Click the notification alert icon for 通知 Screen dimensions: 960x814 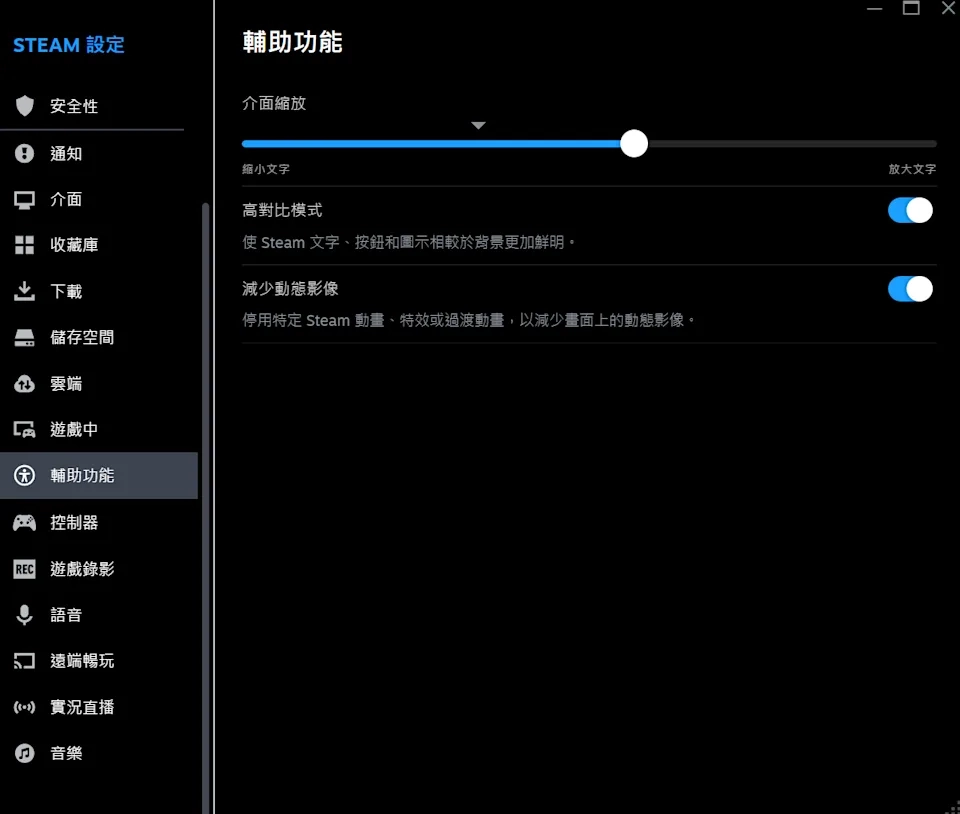click(25, 153)
